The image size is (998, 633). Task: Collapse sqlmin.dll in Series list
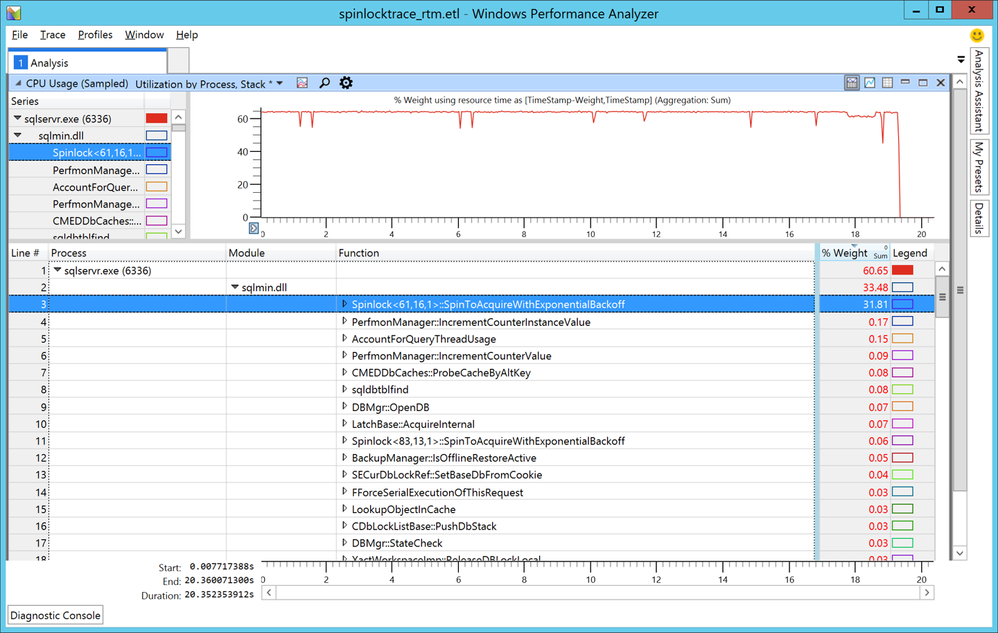(18, 136)
